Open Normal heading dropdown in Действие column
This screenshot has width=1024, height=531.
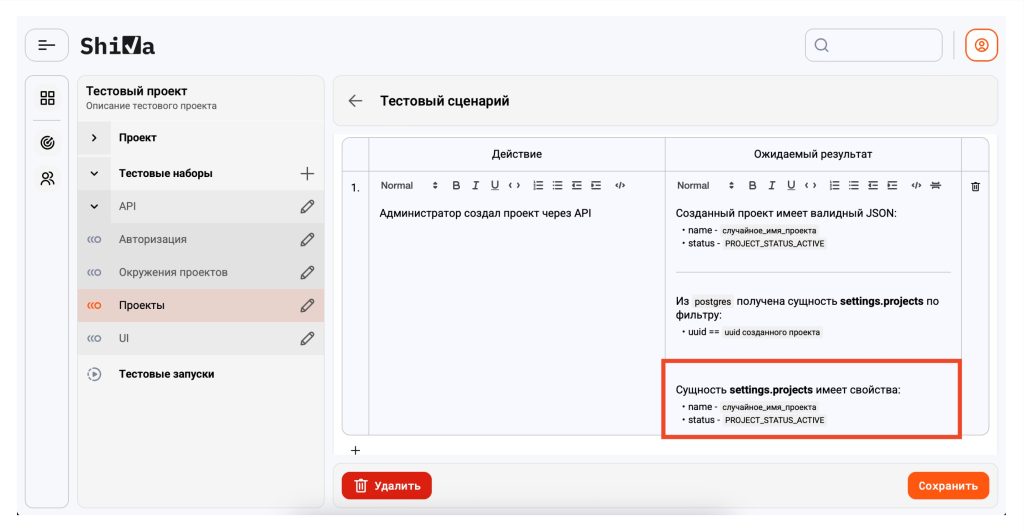pyautogui.click(x=408, y=186)
